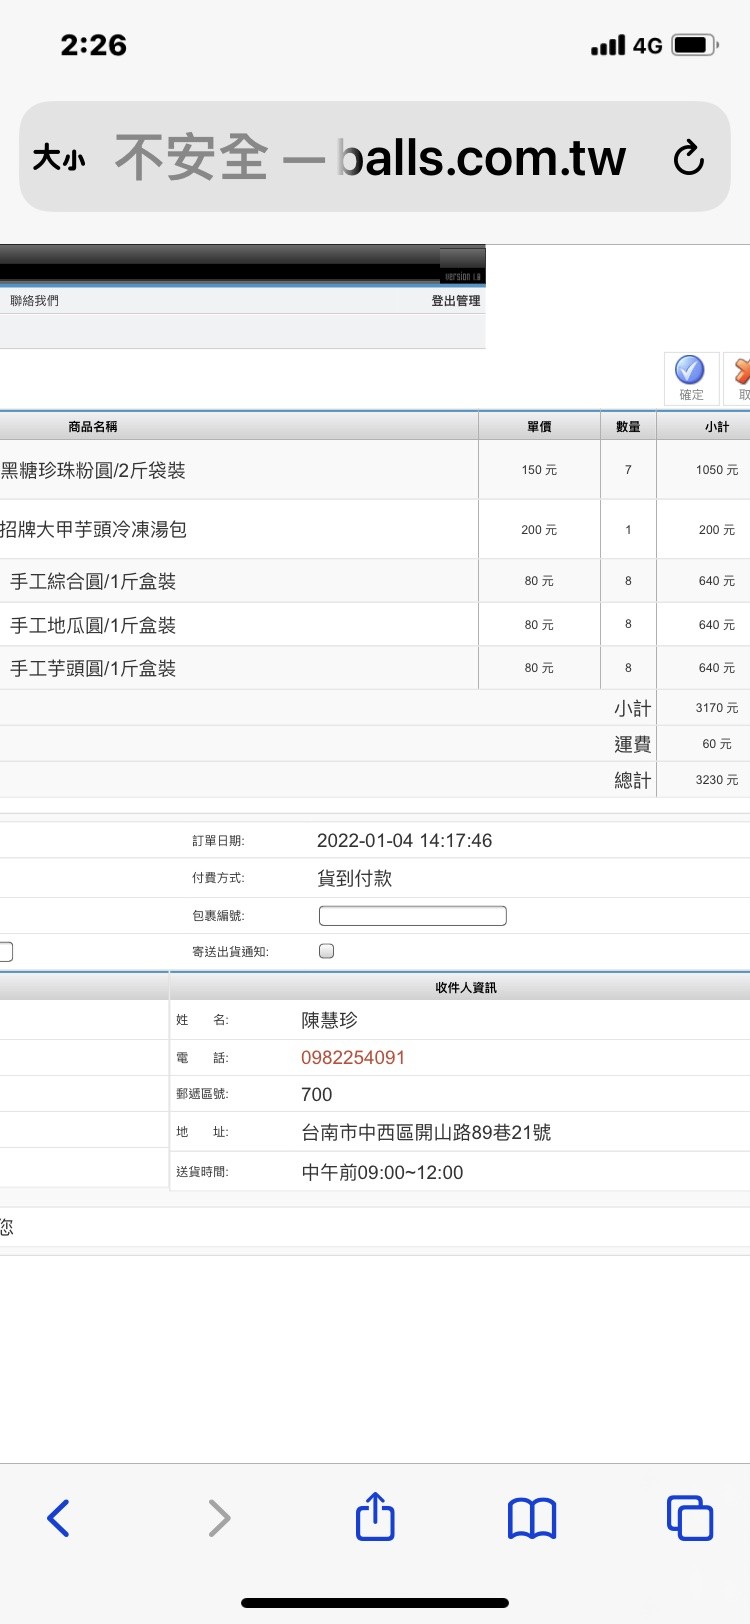Open the Safari share sheet icon
The height and width of the screenshot is (1624, 750).
click(x=375, y=1516)
